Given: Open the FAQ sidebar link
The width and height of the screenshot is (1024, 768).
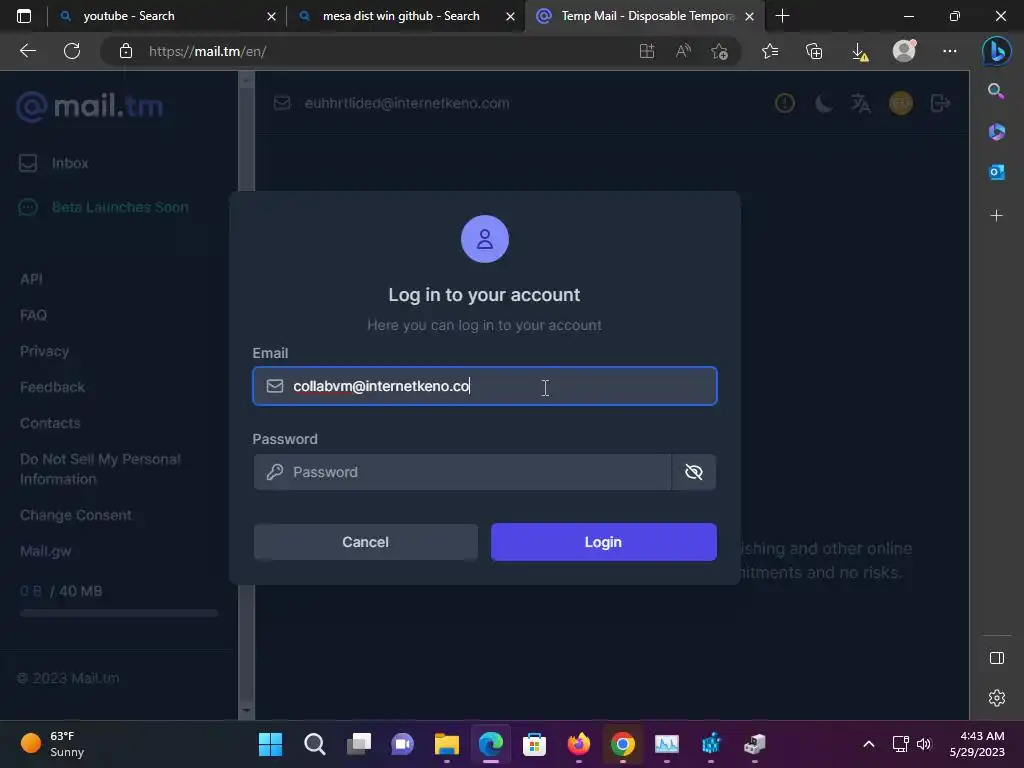Looking at the screenshot, I should pos(33,315).
